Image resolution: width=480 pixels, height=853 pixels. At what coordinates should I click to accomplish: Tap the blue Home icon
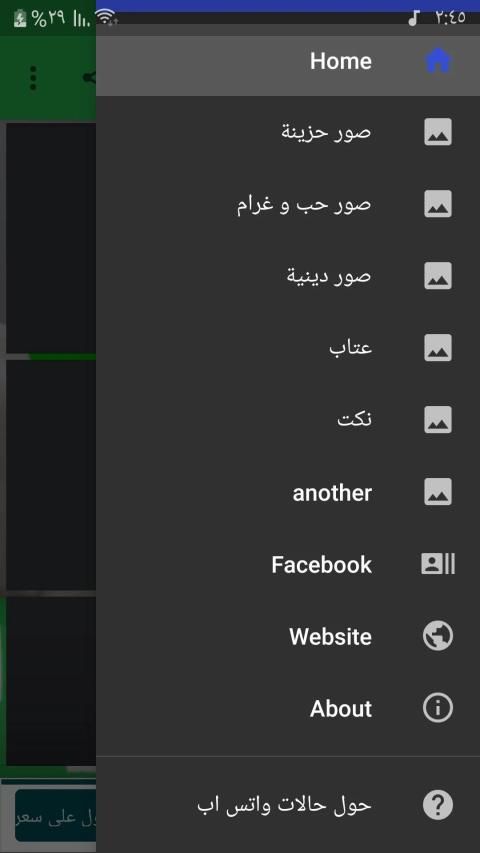tap(438, 60)
